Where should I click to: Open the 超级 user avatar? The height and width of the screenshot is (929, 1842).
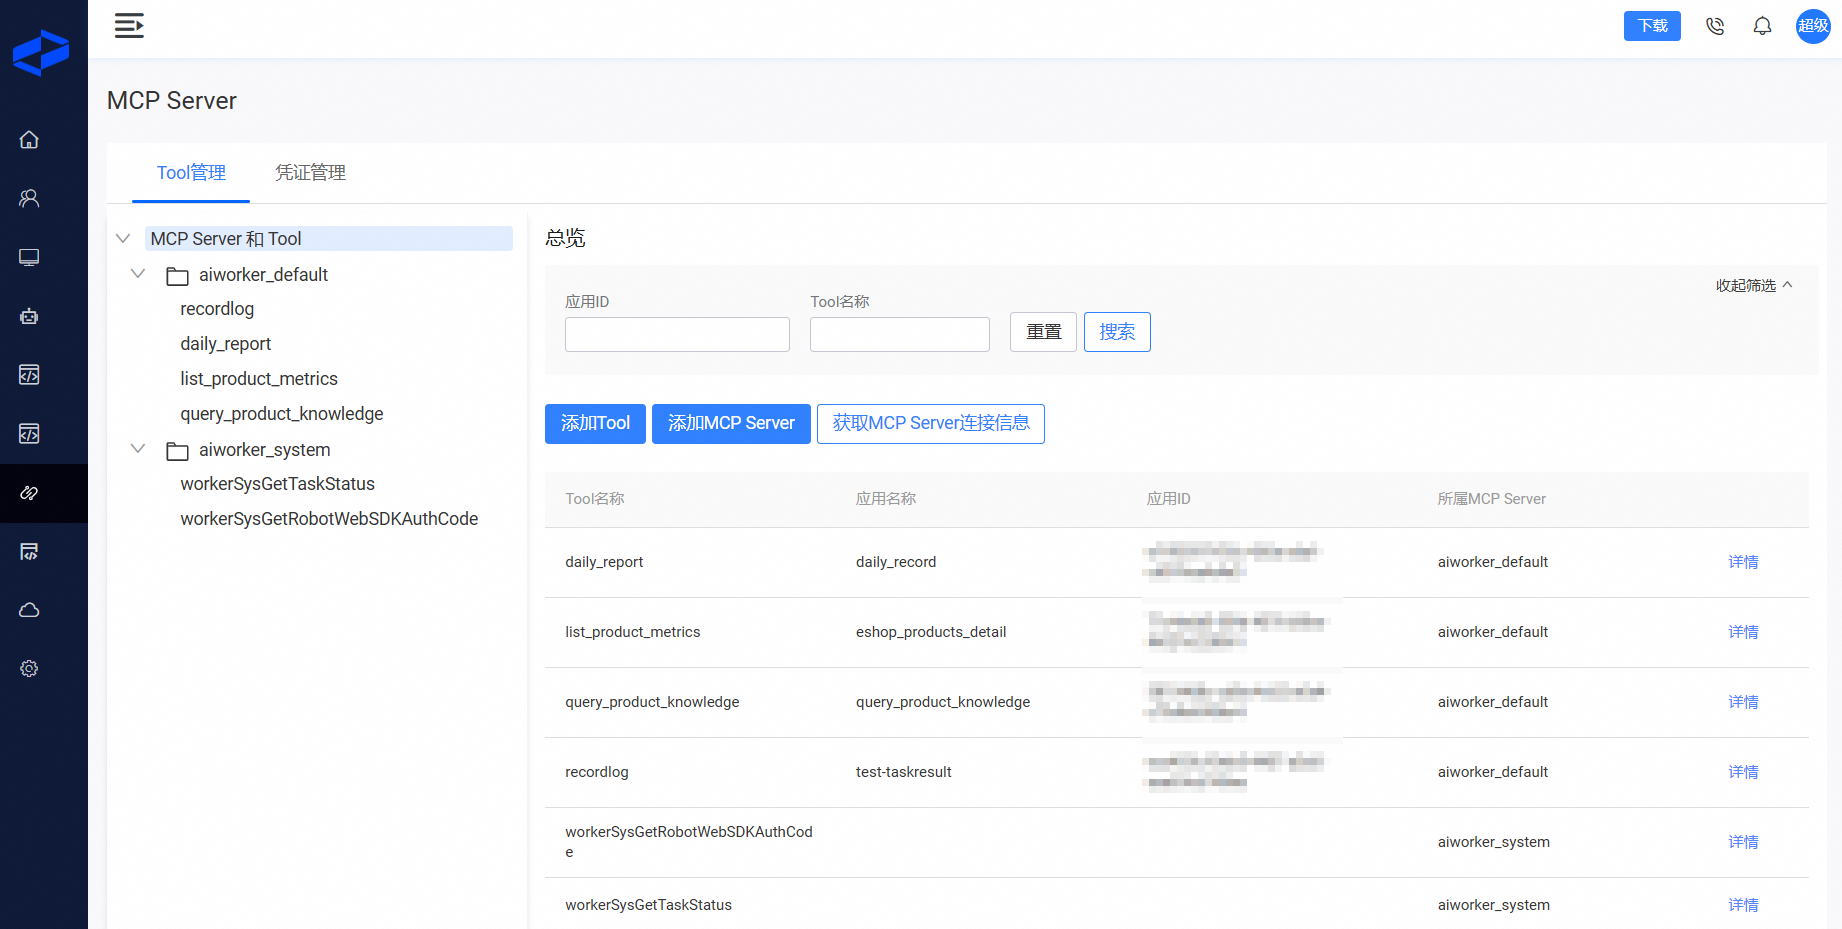pyautogui.click(x=1813, y=26)
